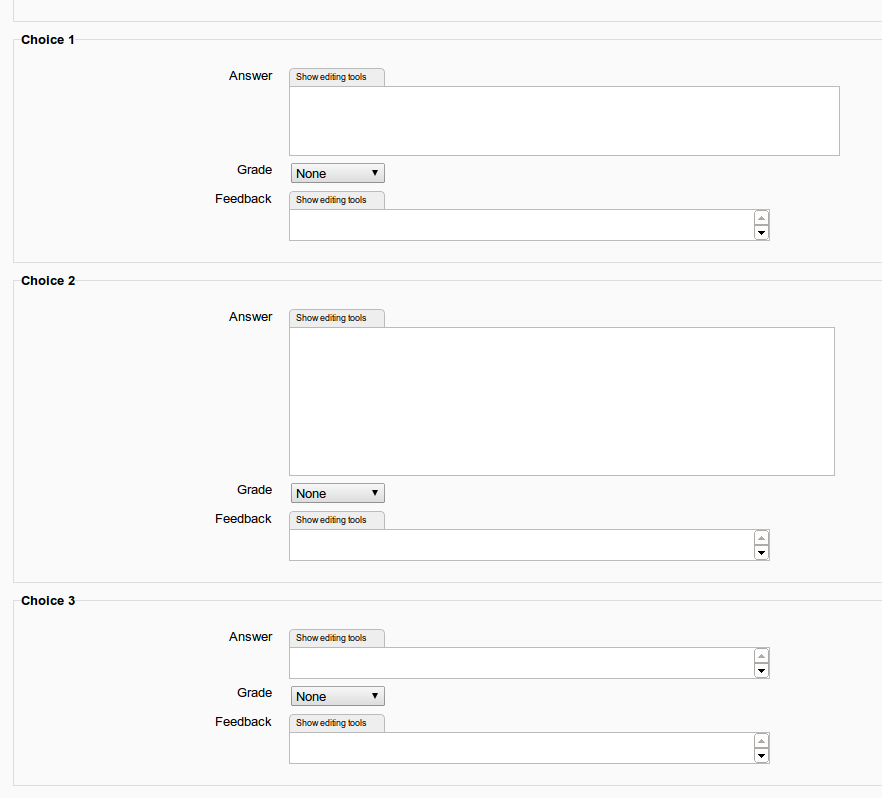Click the up arrow in Choice 2 Feedback scrollbar
Screen dimensions: 882x798
762,538
